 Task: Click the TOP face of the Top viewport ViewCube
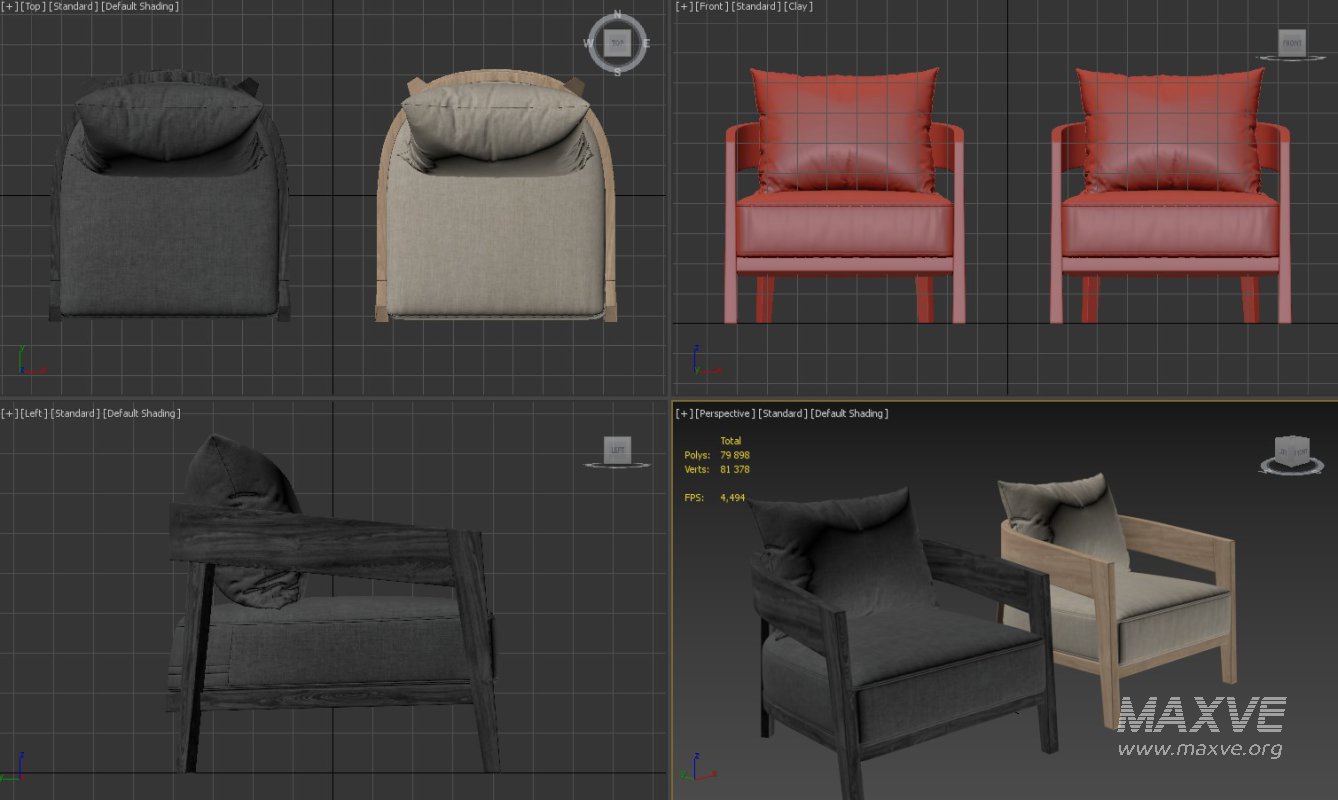coord(617,44)
